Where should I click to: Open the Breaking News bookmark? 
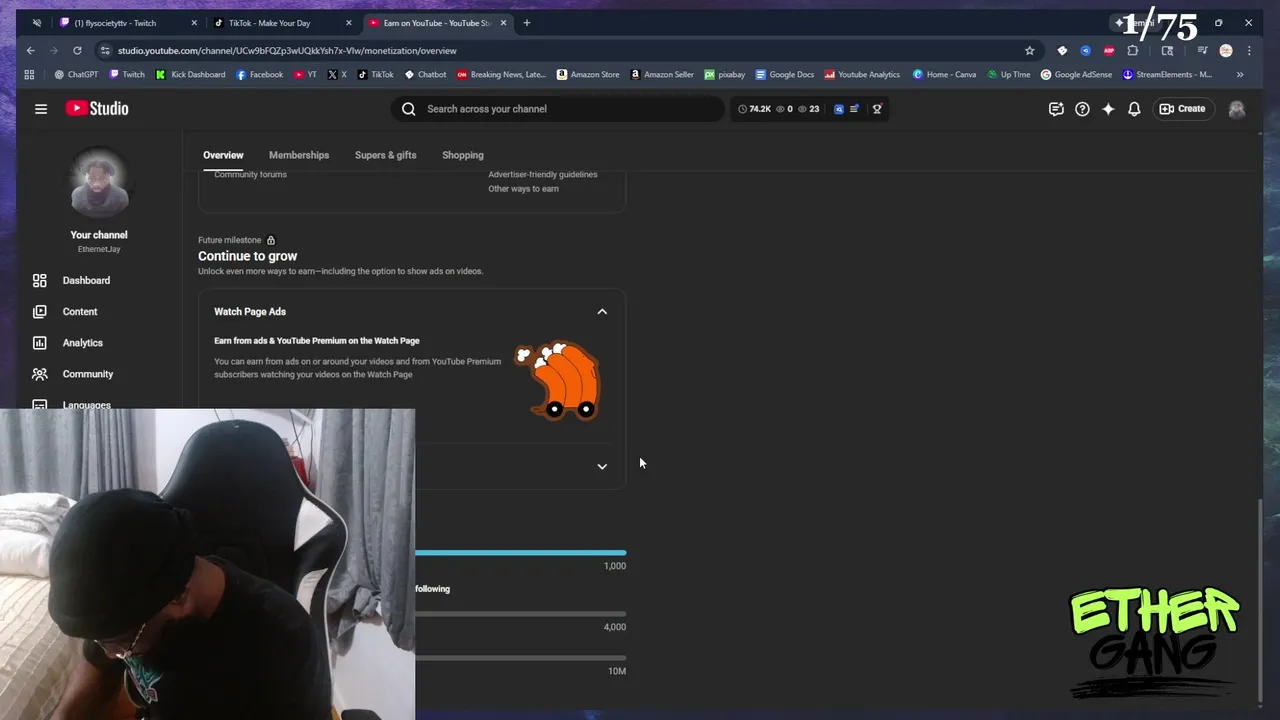[x=502, y=75]
